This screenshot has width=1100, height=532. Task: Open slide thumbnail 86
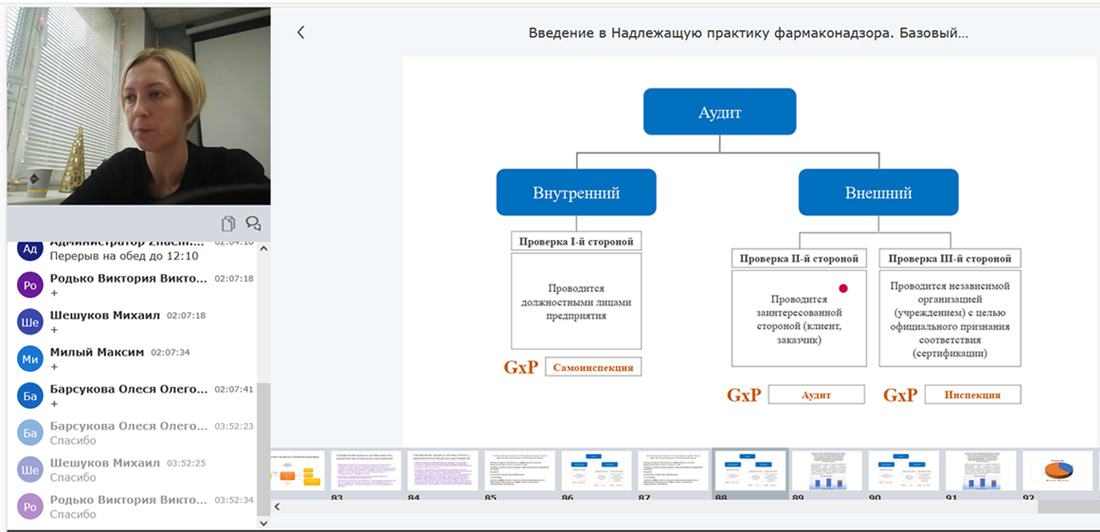(x=595, y=470)
